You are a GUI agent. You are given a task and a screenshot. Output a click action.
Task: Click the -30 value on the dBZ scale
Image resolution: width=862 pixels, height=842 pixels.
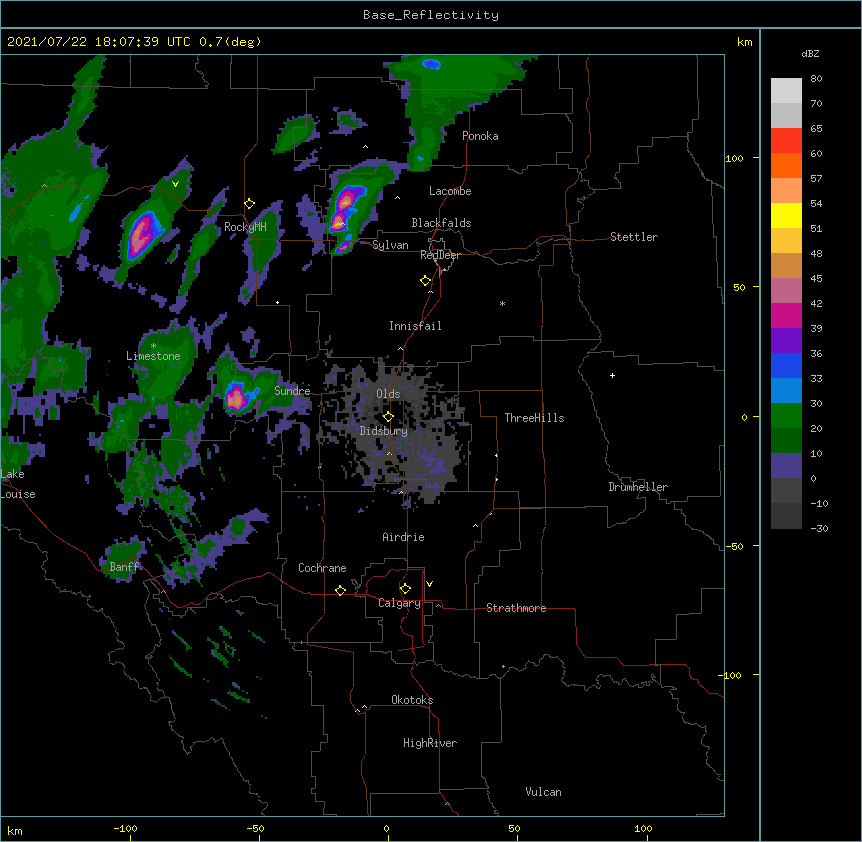(819, 529)
